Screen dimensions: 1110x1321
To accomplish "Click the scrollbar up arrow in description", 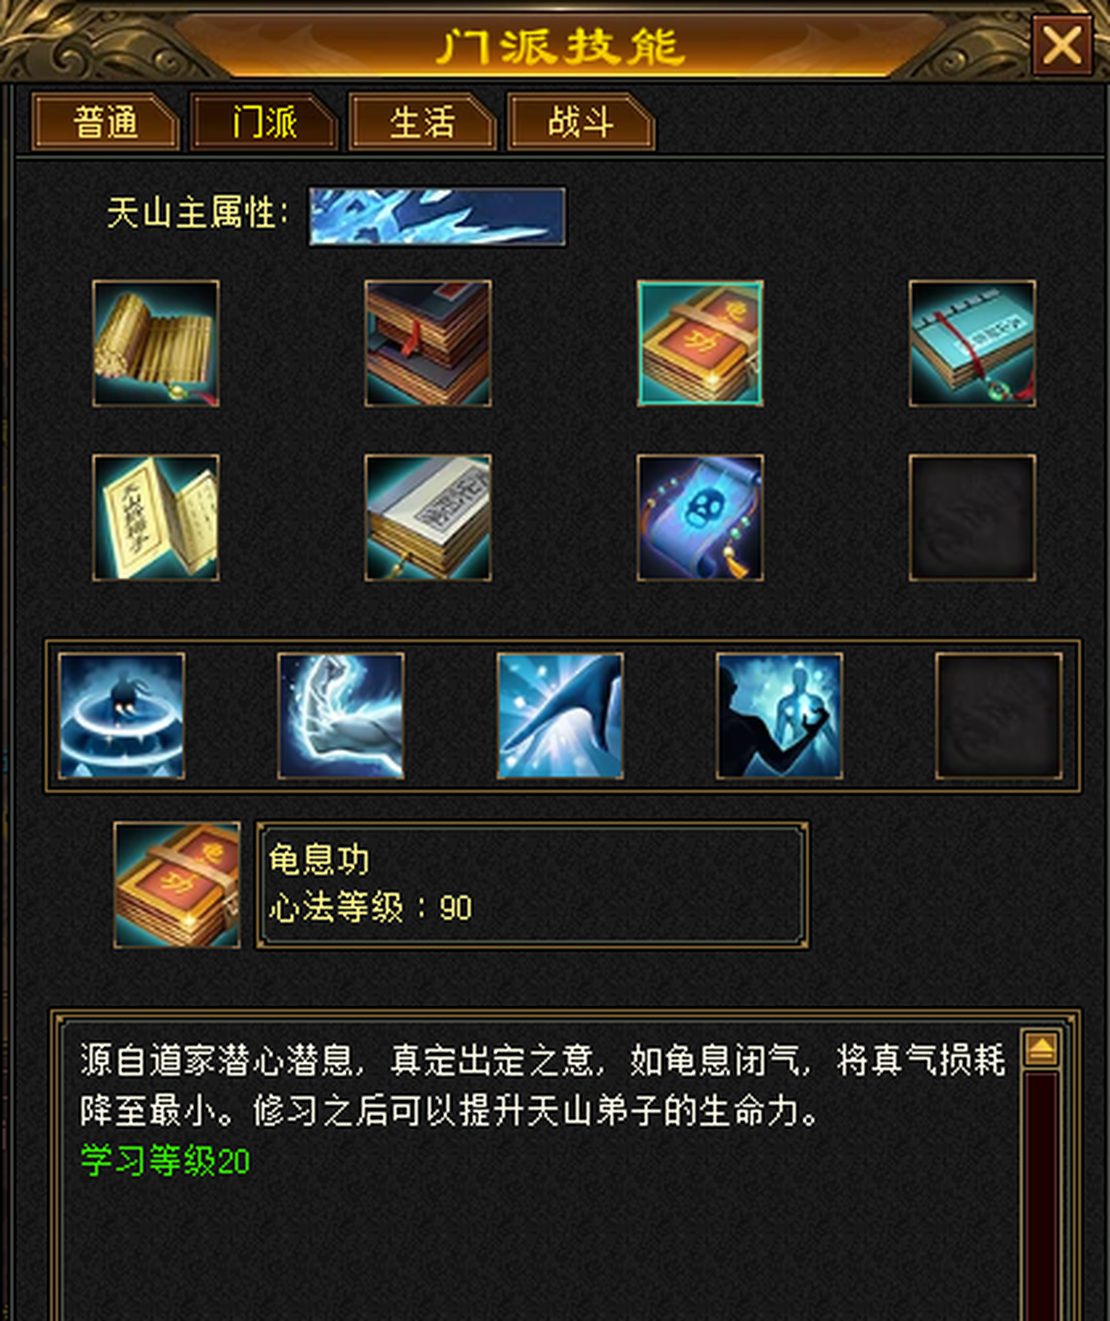I will point(1041,1049).
